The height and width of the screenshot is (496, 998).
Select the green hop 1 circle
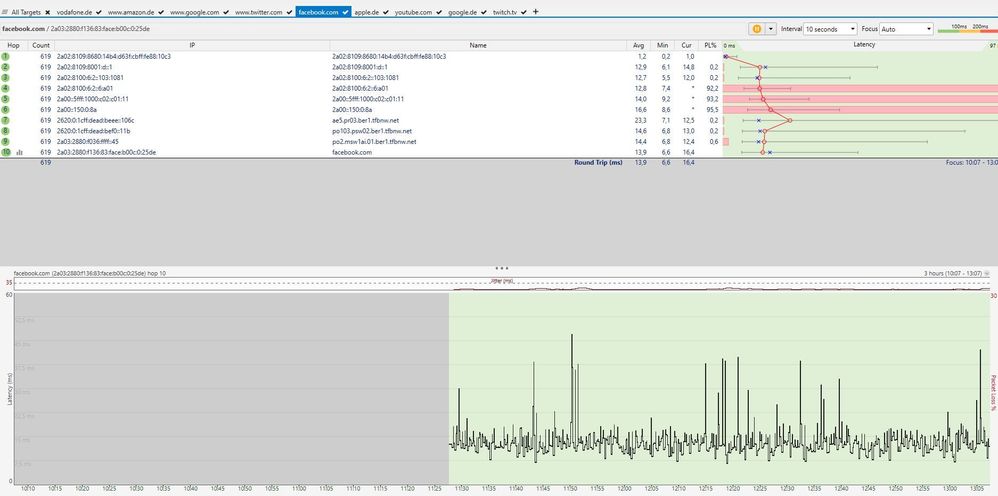pyautogui.click(x=5, y=57)
